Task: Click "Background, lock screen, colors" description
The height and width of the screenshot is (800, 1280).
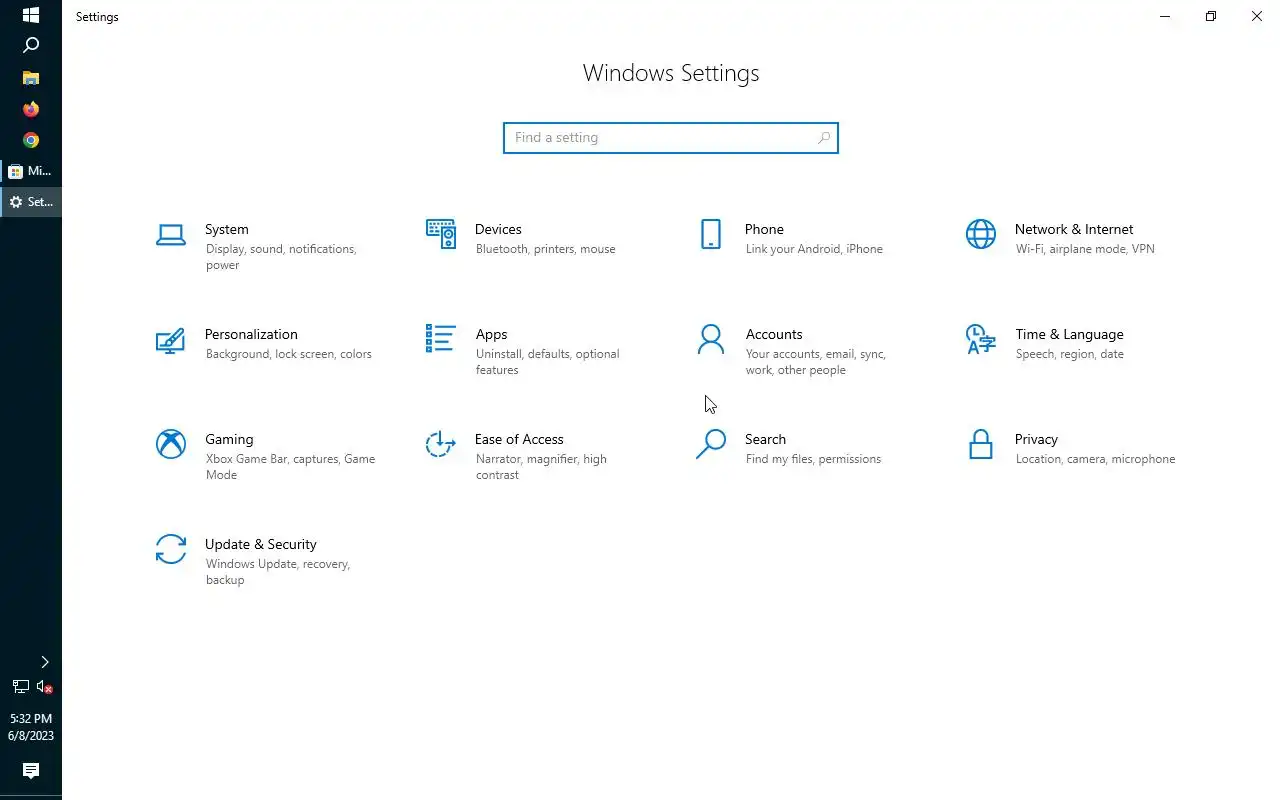Action: (x=288, y=354)
